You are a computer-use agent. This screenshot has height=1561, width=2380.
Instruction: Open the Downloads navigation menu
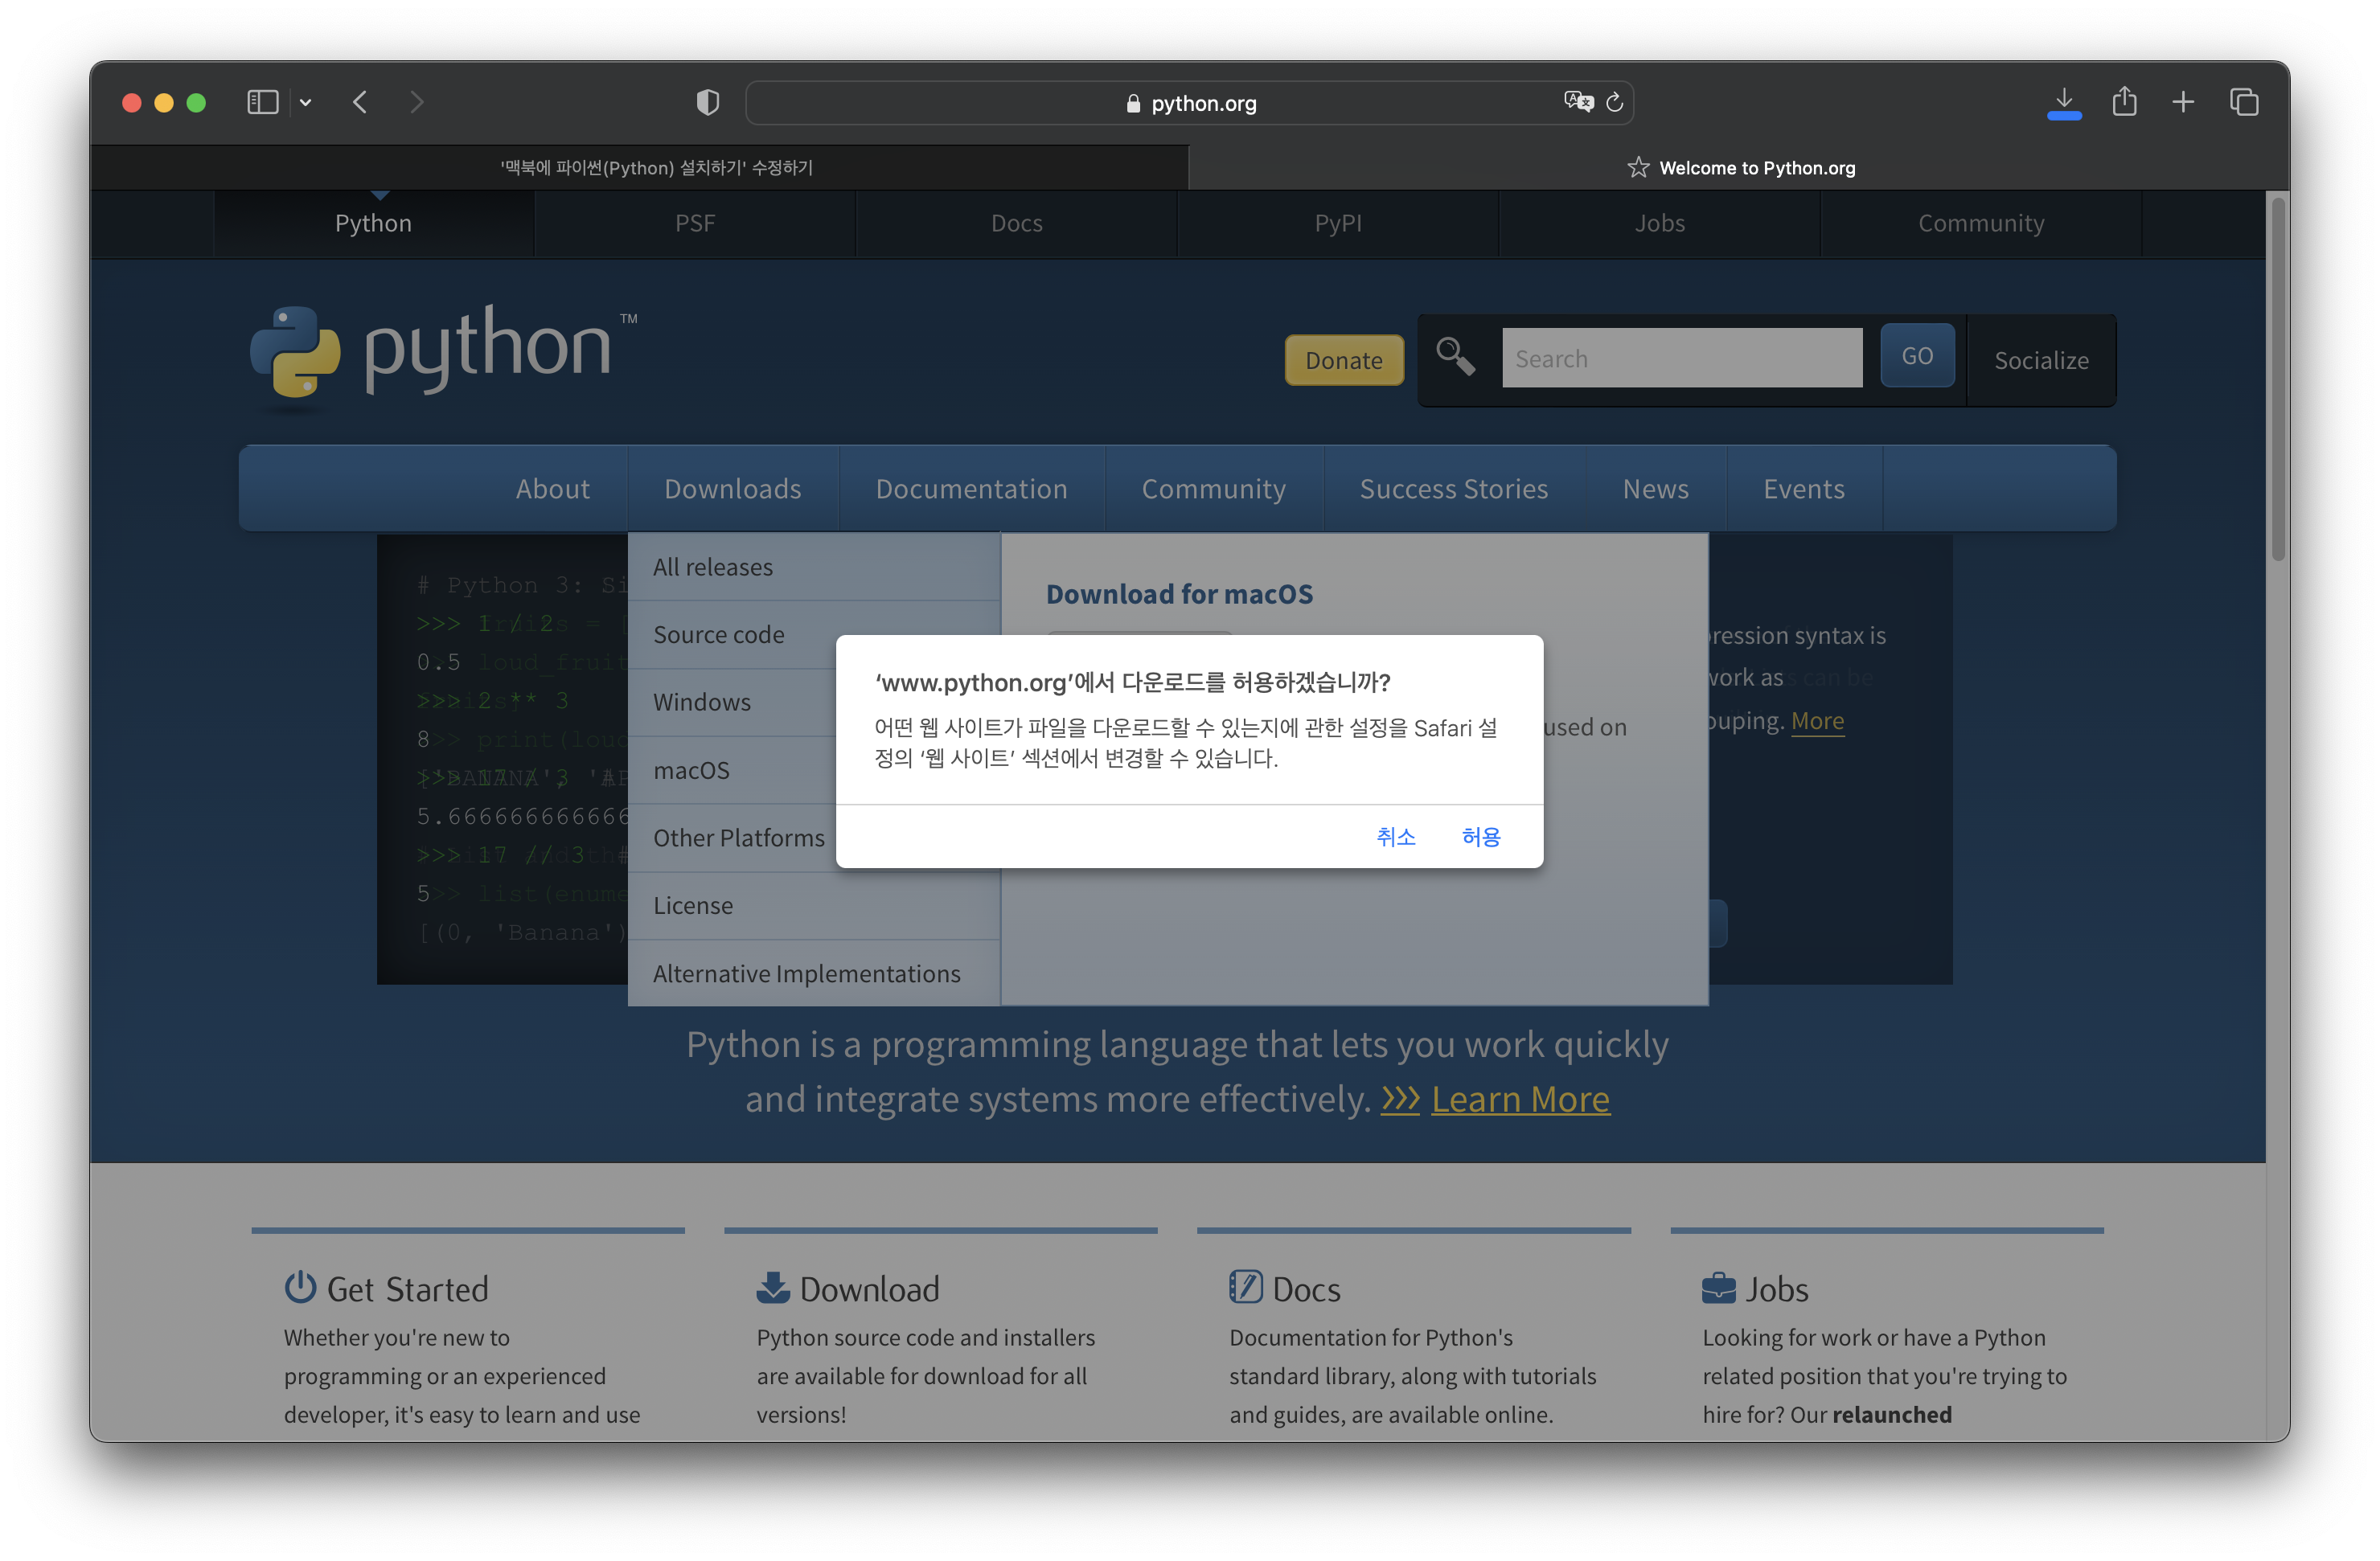(732, 488)
